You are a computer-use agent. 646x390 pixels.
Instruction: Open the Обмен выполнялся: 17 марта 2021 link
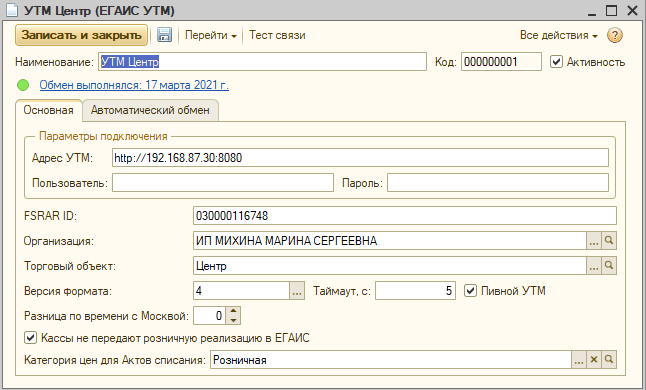tap(134, 85)
